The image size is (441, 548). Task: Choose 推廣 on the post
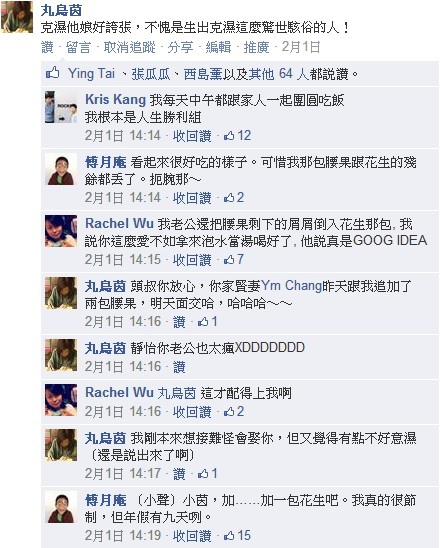coord(256,47)
